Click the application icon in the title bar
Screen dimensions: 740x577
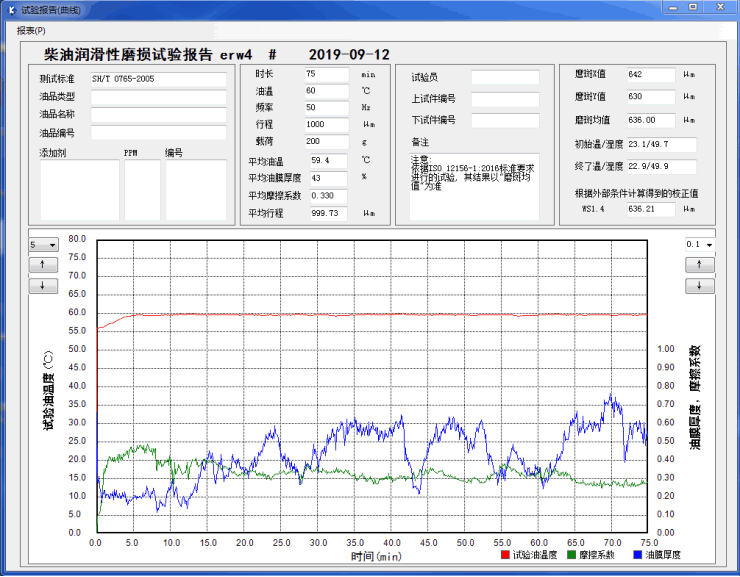click(x=12, y=8)
